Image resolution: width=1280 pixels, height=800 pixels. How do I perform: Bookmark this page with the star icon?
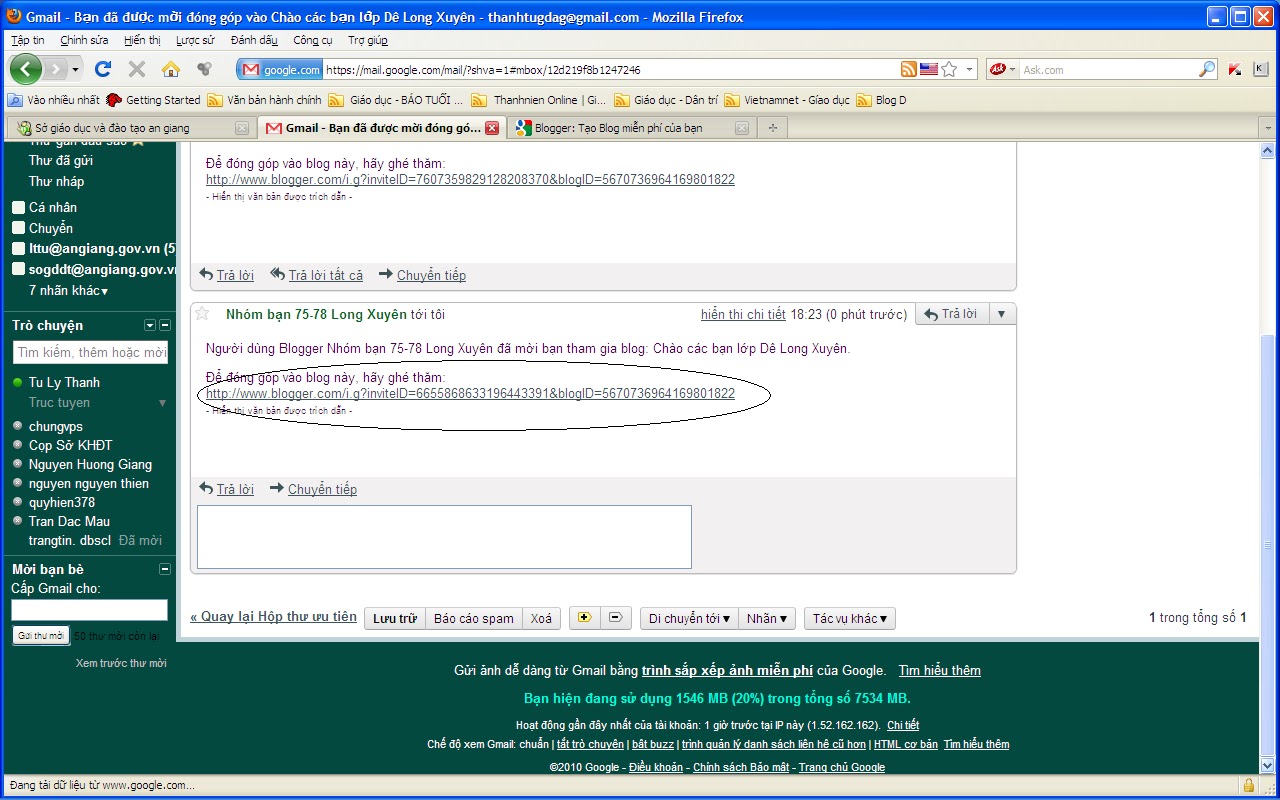[x=949, y=69]
